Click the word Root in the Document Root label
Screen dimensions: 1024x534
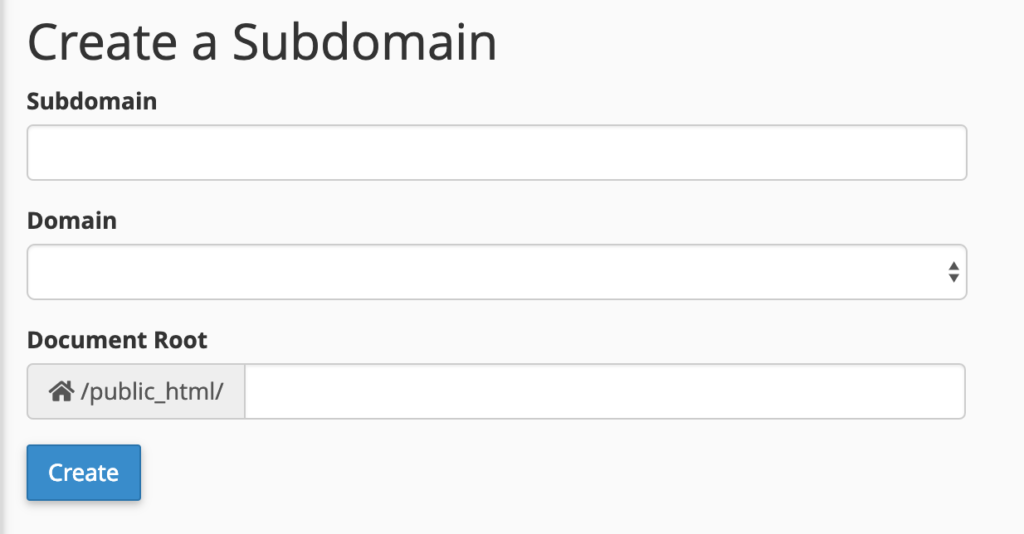click(180, 340)
